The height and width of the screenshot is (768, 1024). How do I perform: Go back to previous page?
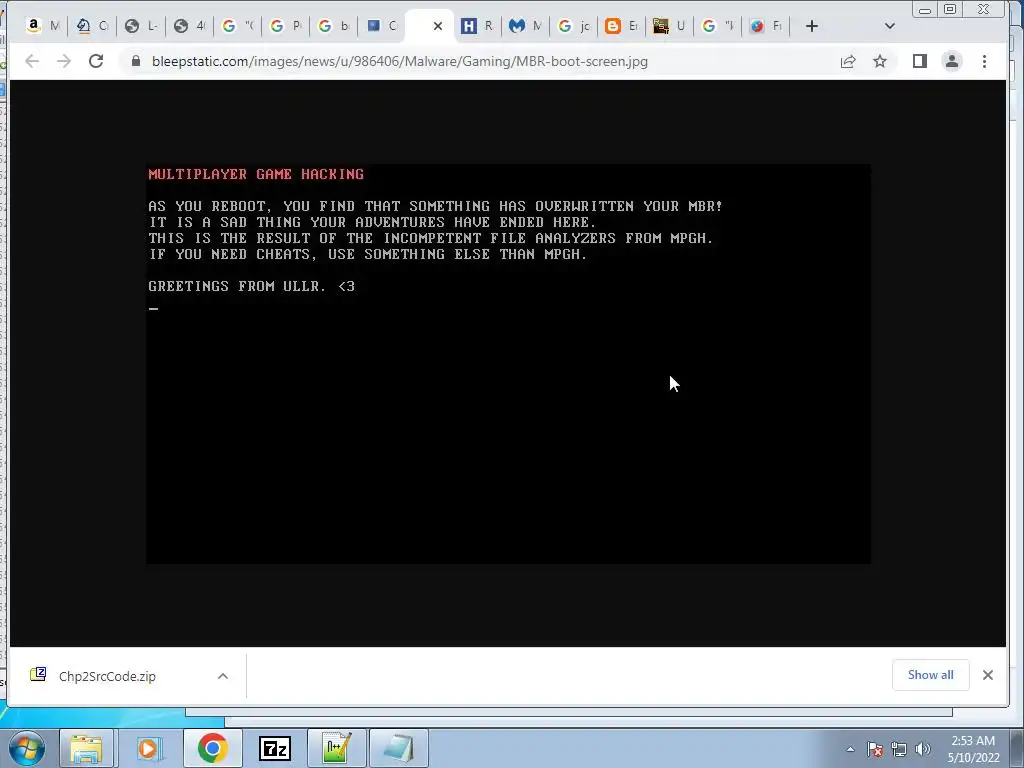click(x=31, y=61)
